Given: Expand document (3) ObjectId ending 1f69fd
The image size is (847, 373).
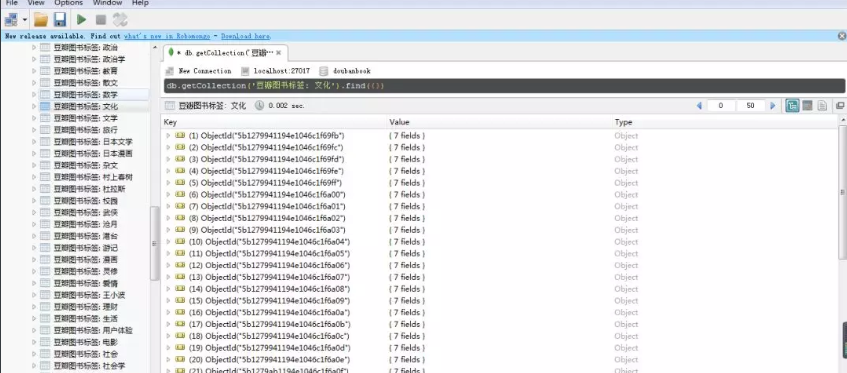Looking at the screenshot, I should pyautogui.click(x=169, y=159).
